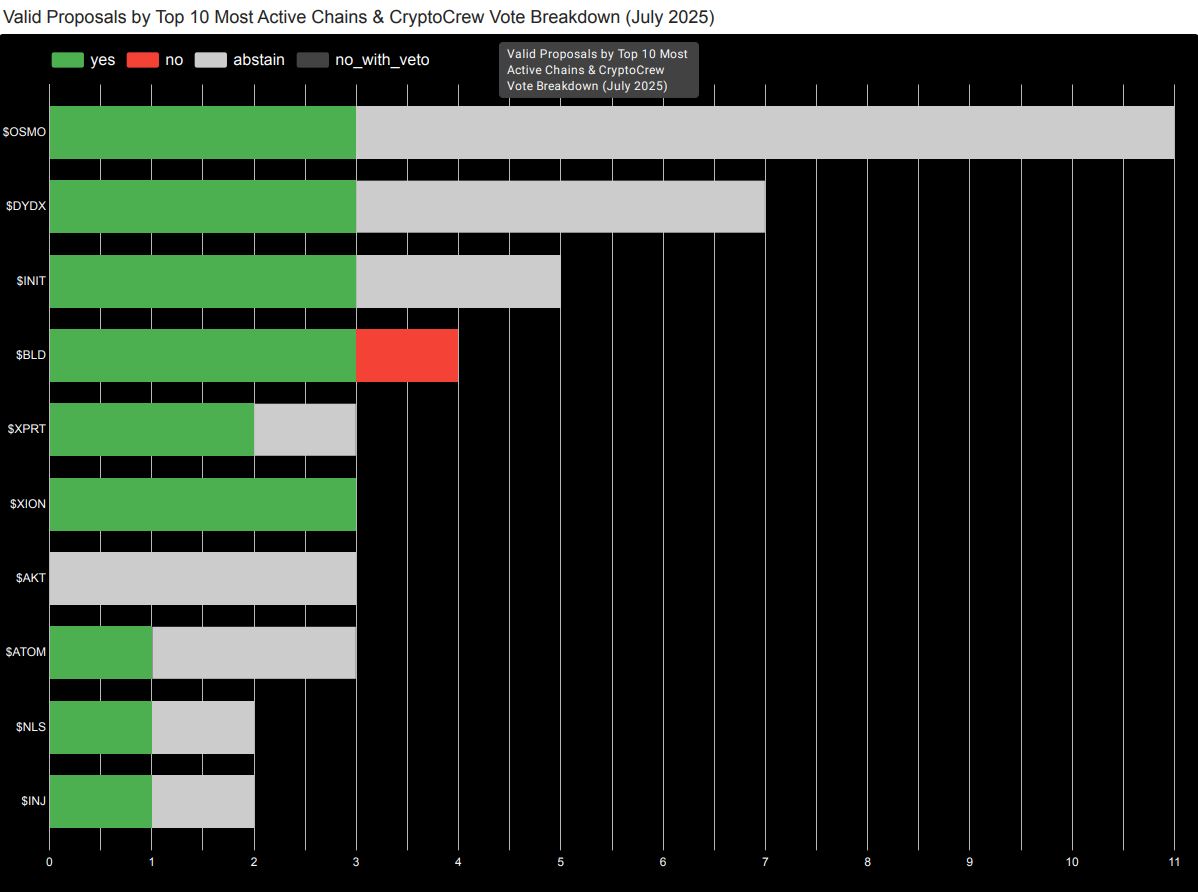Screen dimensions: 1198x892
Task: Select the gray abstain bar for $OSMO
Action: pyautogui.click(x=765, y=132)
